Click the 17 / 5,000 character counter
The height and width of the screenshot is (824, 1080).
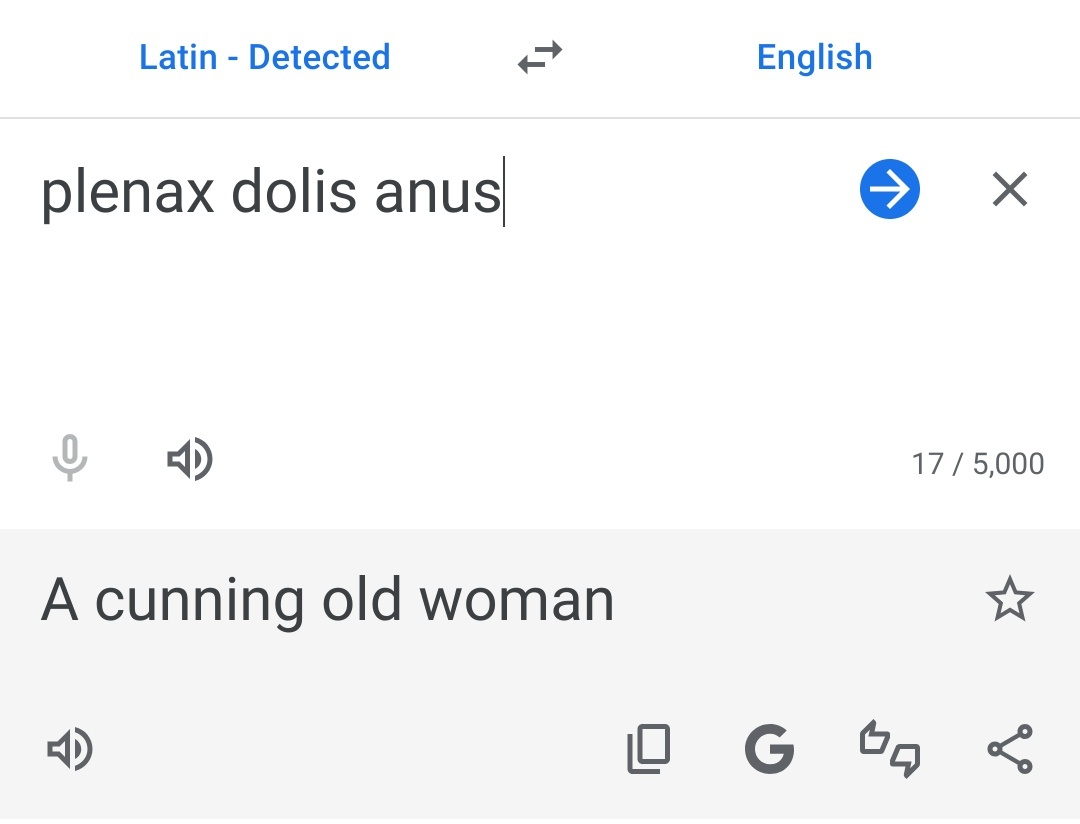pos(978,464)
